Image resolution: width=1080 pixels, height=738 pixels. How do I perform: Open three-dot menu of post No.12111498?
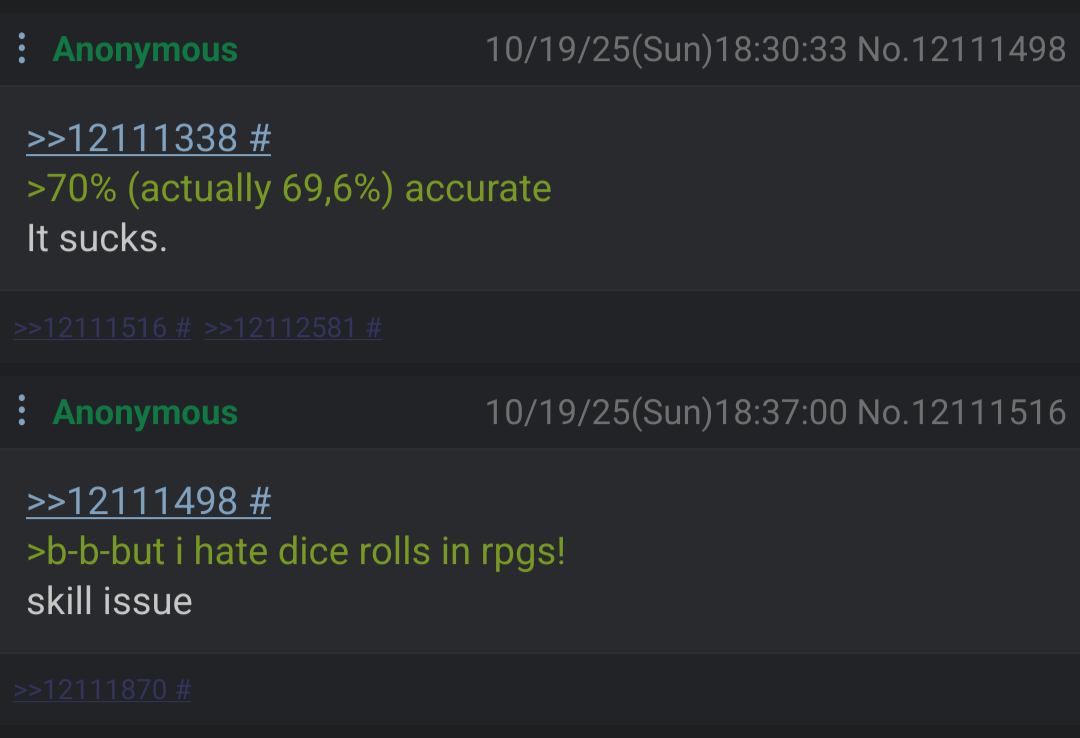point(22,49)
